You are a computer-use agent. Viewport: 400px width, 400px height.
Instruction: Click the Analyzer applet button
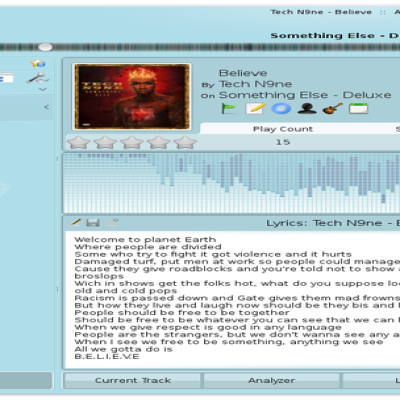coord(271,380)
